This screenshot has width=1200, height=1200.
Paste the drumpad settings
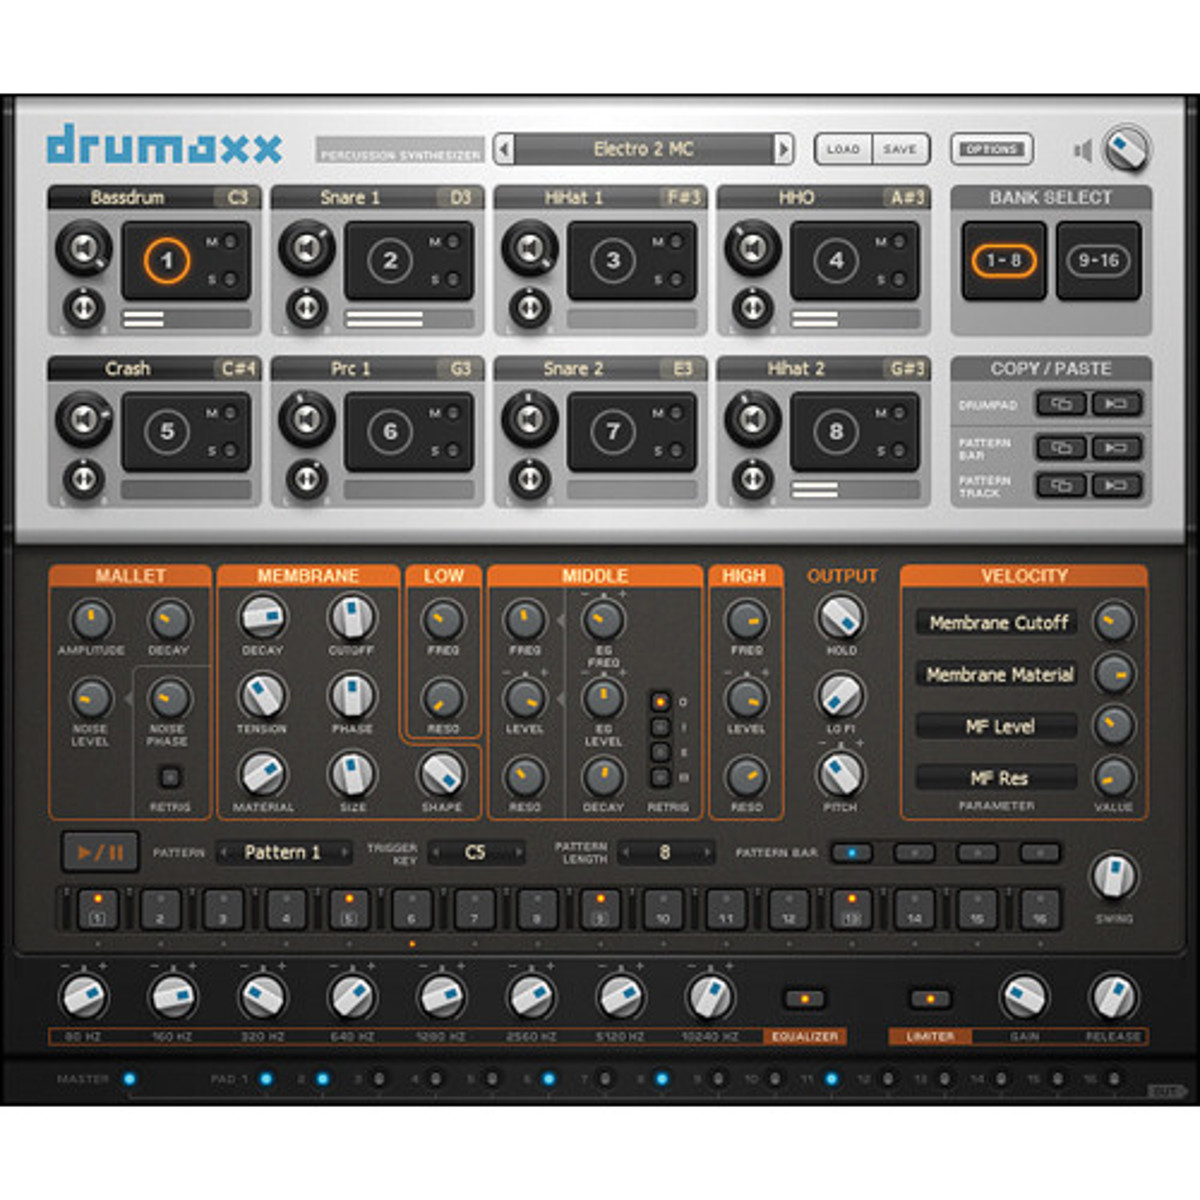[x=1115, y=404]
